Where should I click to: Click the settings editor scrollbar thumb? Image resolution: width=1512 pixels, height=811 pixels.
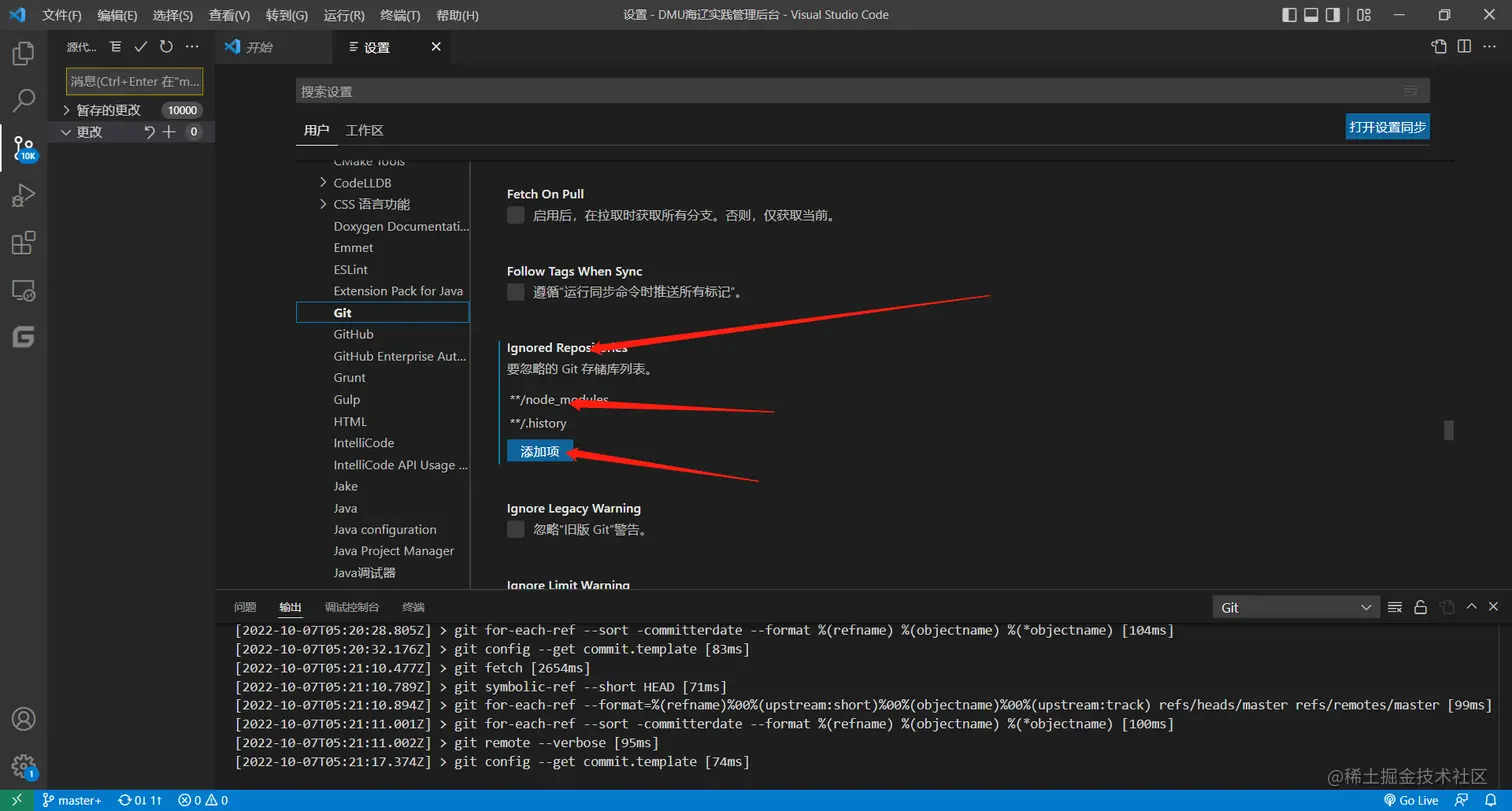tap(1449, 430)
